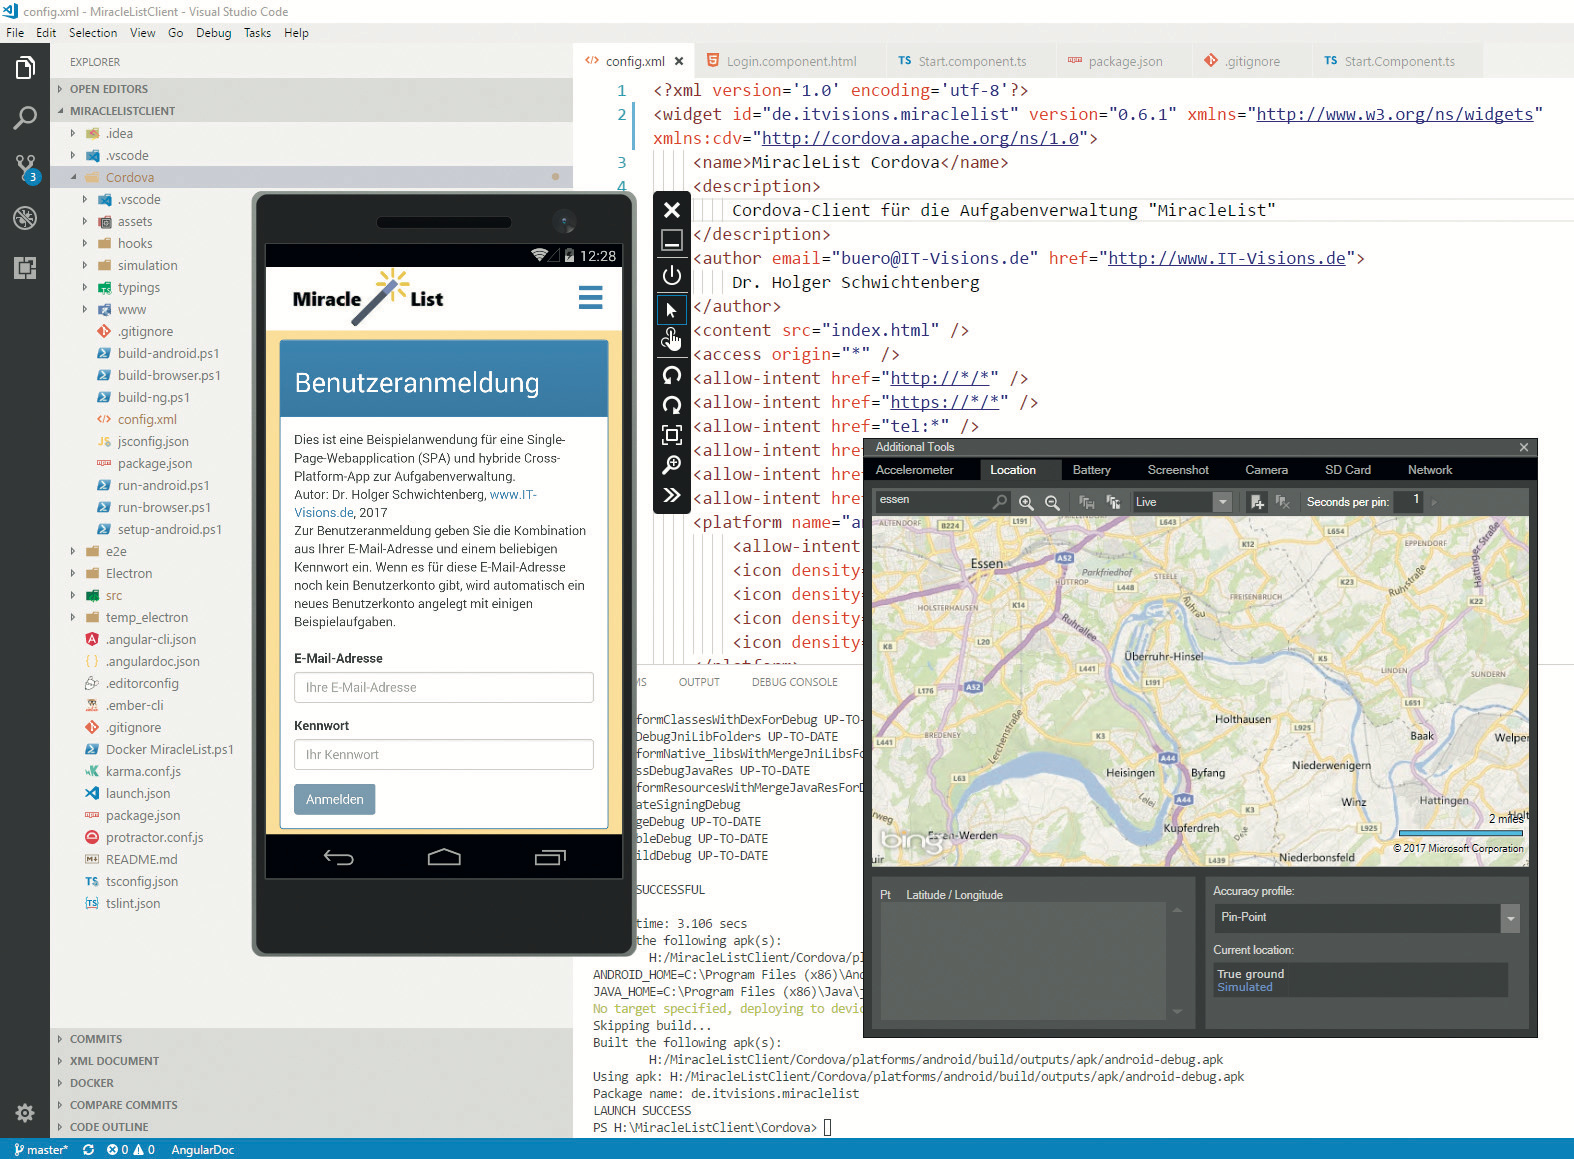Open the Live mode dropdown
The width and height of the screenshot is (1574, 1159).
click(x=1221, y=502)
